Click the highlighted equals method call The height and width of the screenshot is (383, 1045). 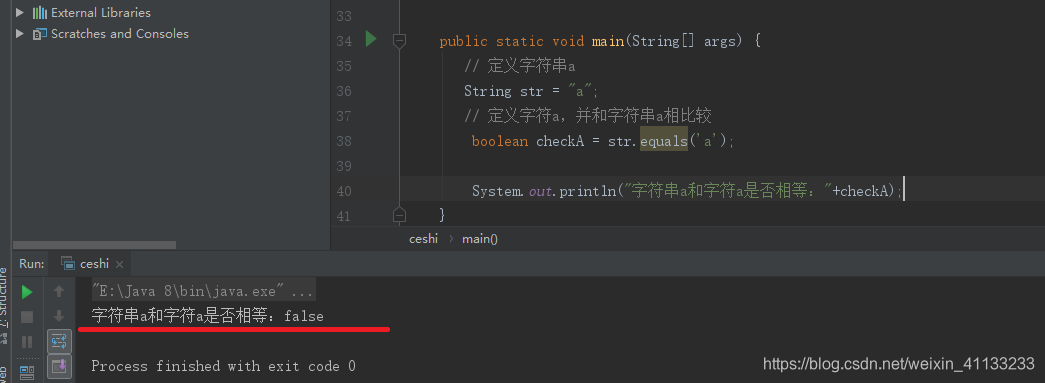pos(664,141)
